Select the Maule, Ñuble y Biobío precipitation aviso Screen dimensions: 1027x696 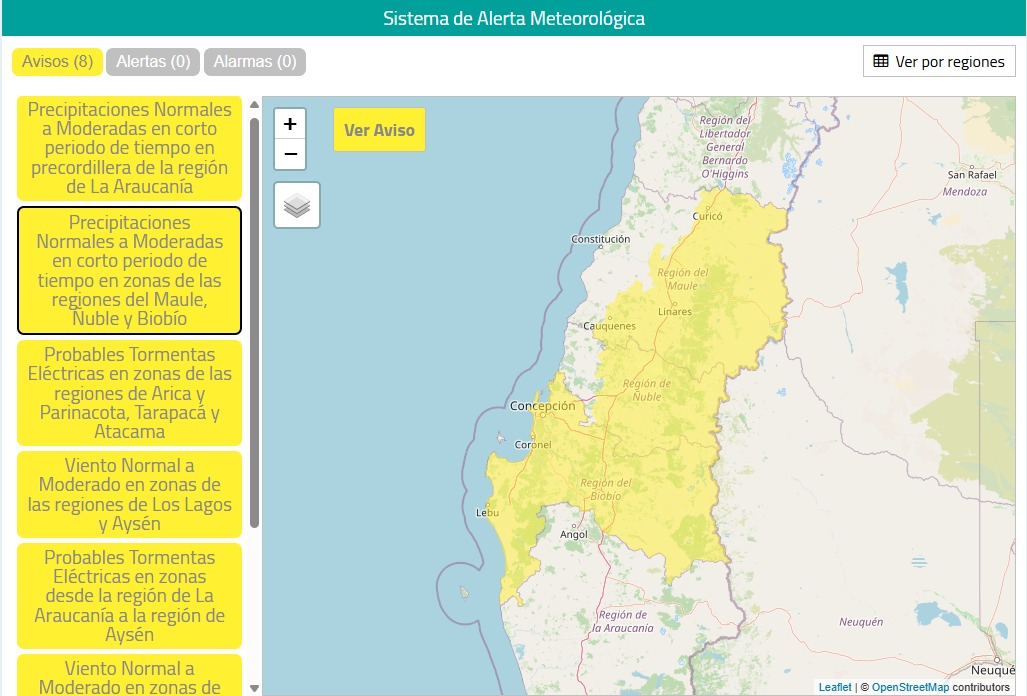128,270
